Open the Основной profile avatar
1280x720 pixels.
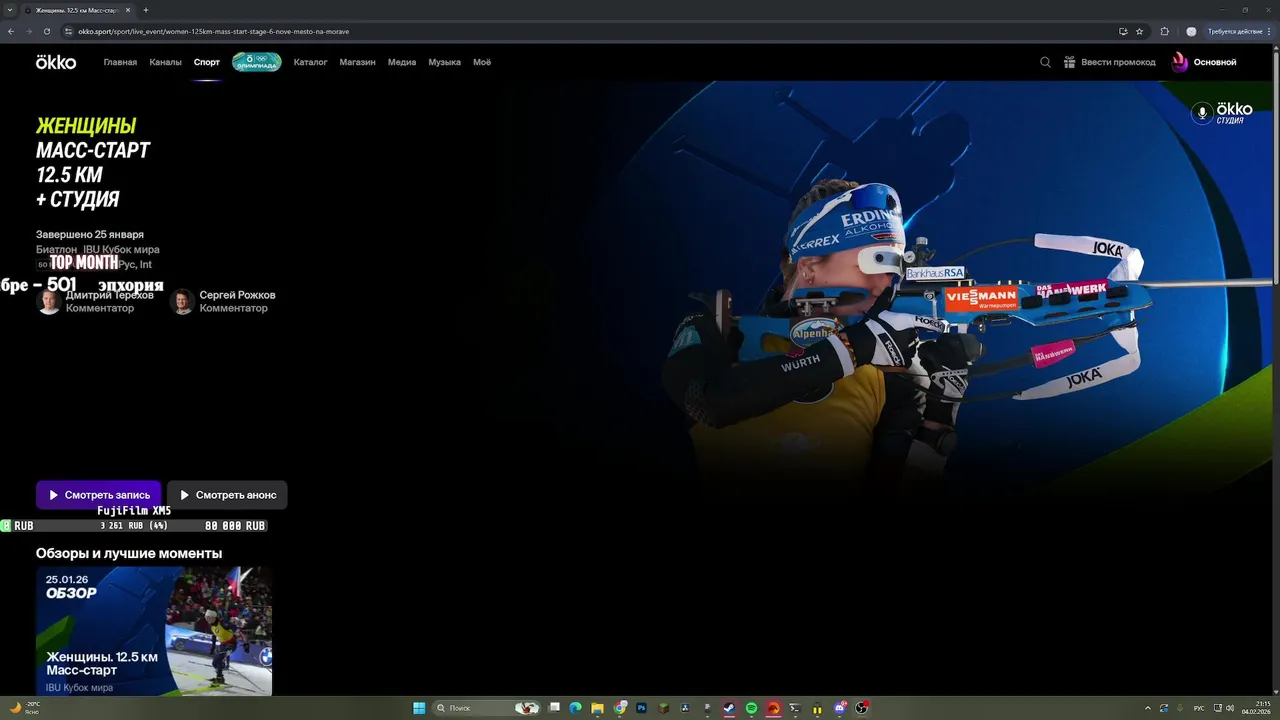[x=1180, y=62]
